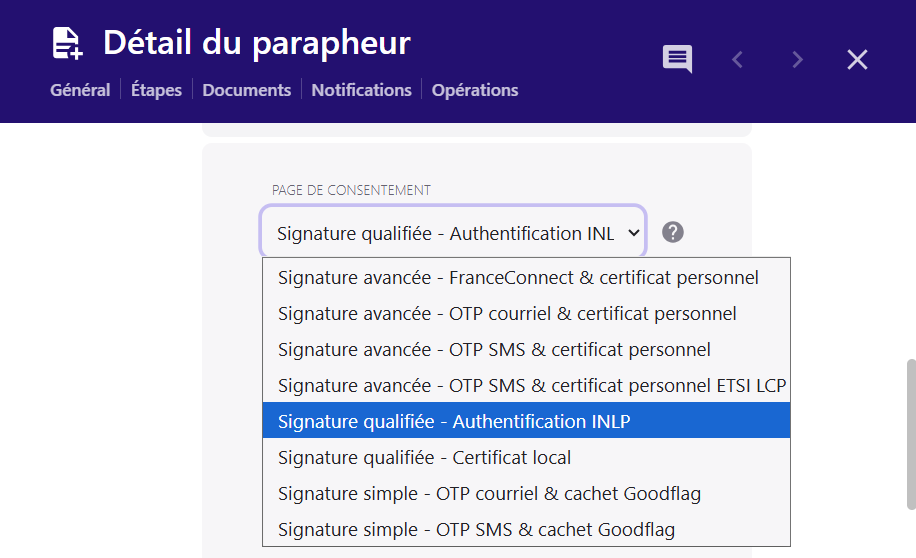This screenshot has width=916, height=558.
Task: Choose Signature avancée OTP courriel option
Action: point(507,313)
